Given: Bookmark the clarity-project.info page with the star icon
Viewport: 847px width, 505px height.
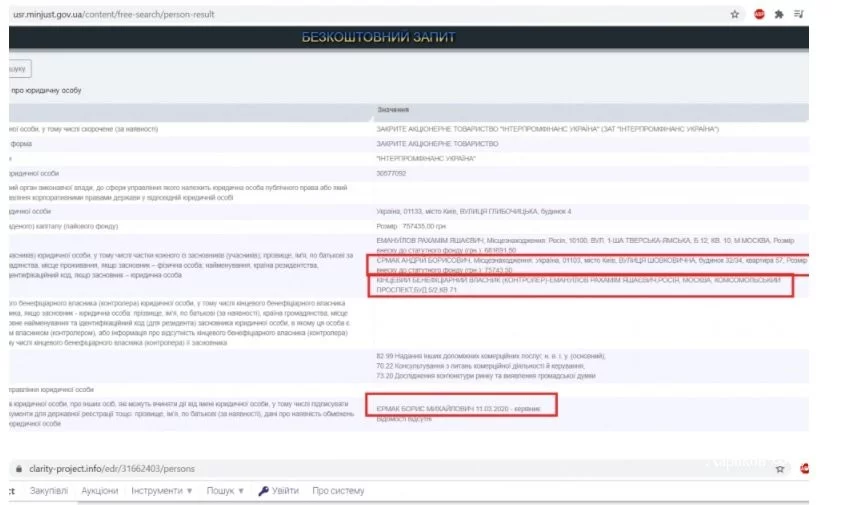Looking at the screenshot, I should [x=779, y=469].
